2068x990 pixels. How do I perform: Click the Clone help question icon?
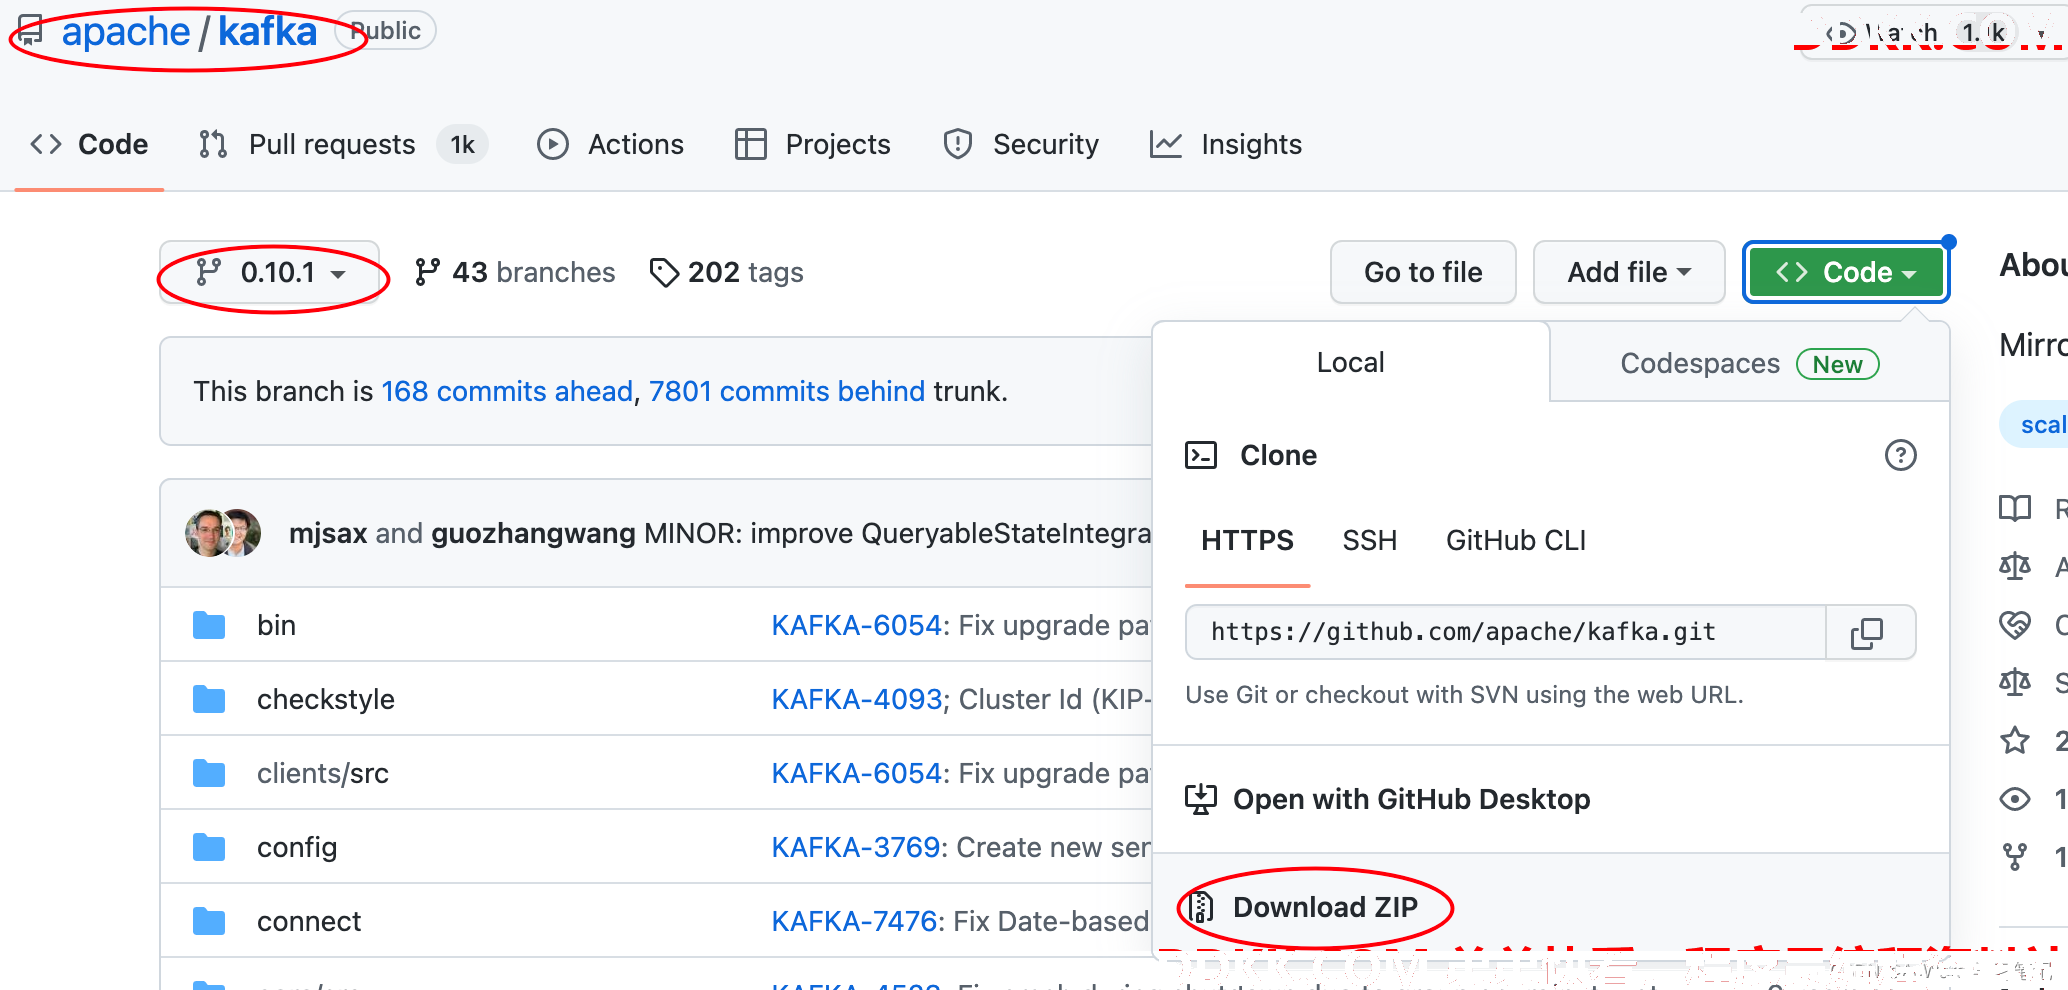point(1900,455)
